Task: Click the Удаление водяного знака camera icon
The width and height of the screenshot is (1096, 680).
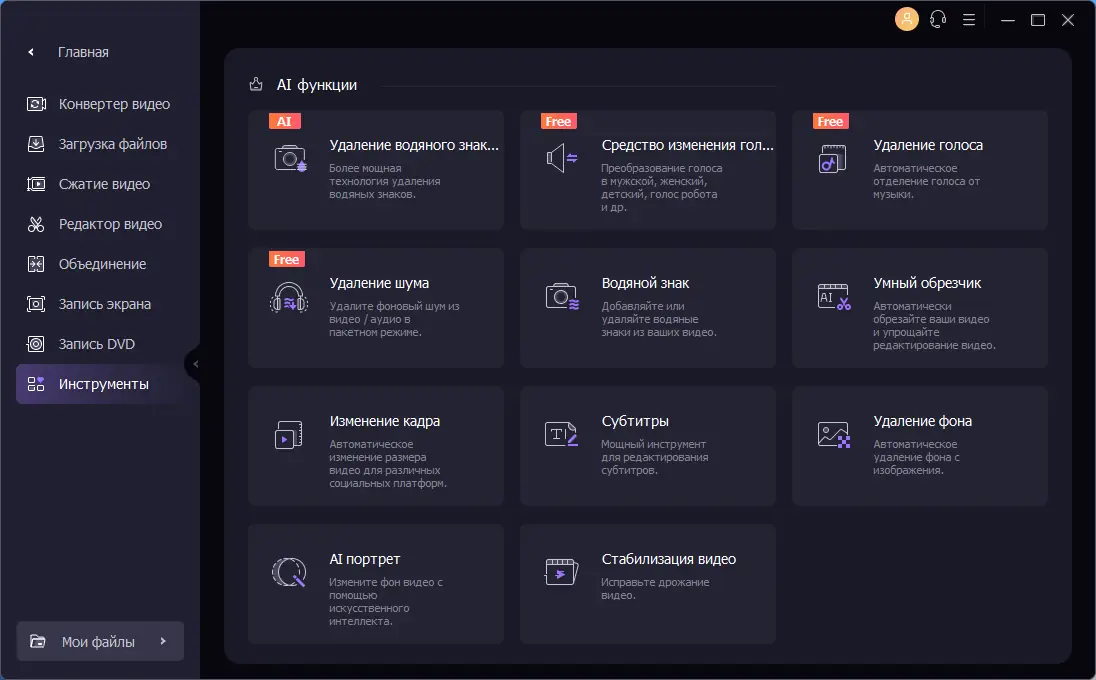Action: [291, 158]
